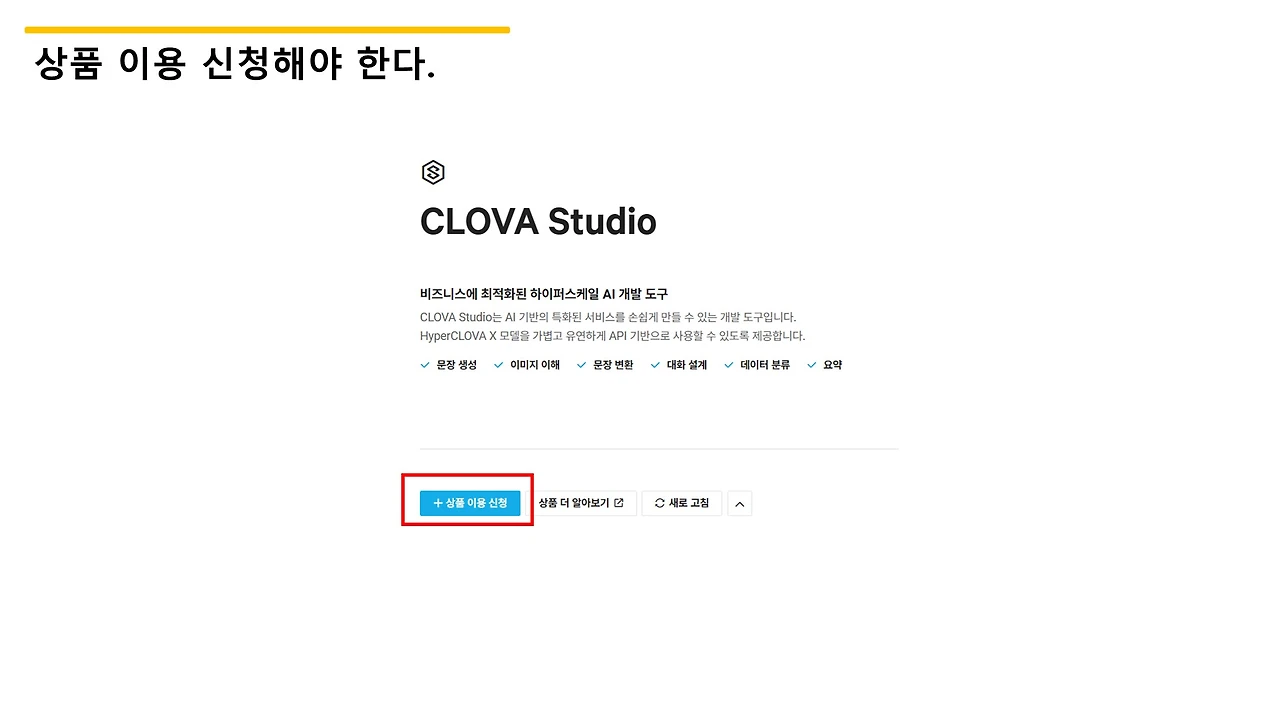1280x720 pixels.
Task: Click the checkmark beside 대화 설계
Action: [656, 365]
